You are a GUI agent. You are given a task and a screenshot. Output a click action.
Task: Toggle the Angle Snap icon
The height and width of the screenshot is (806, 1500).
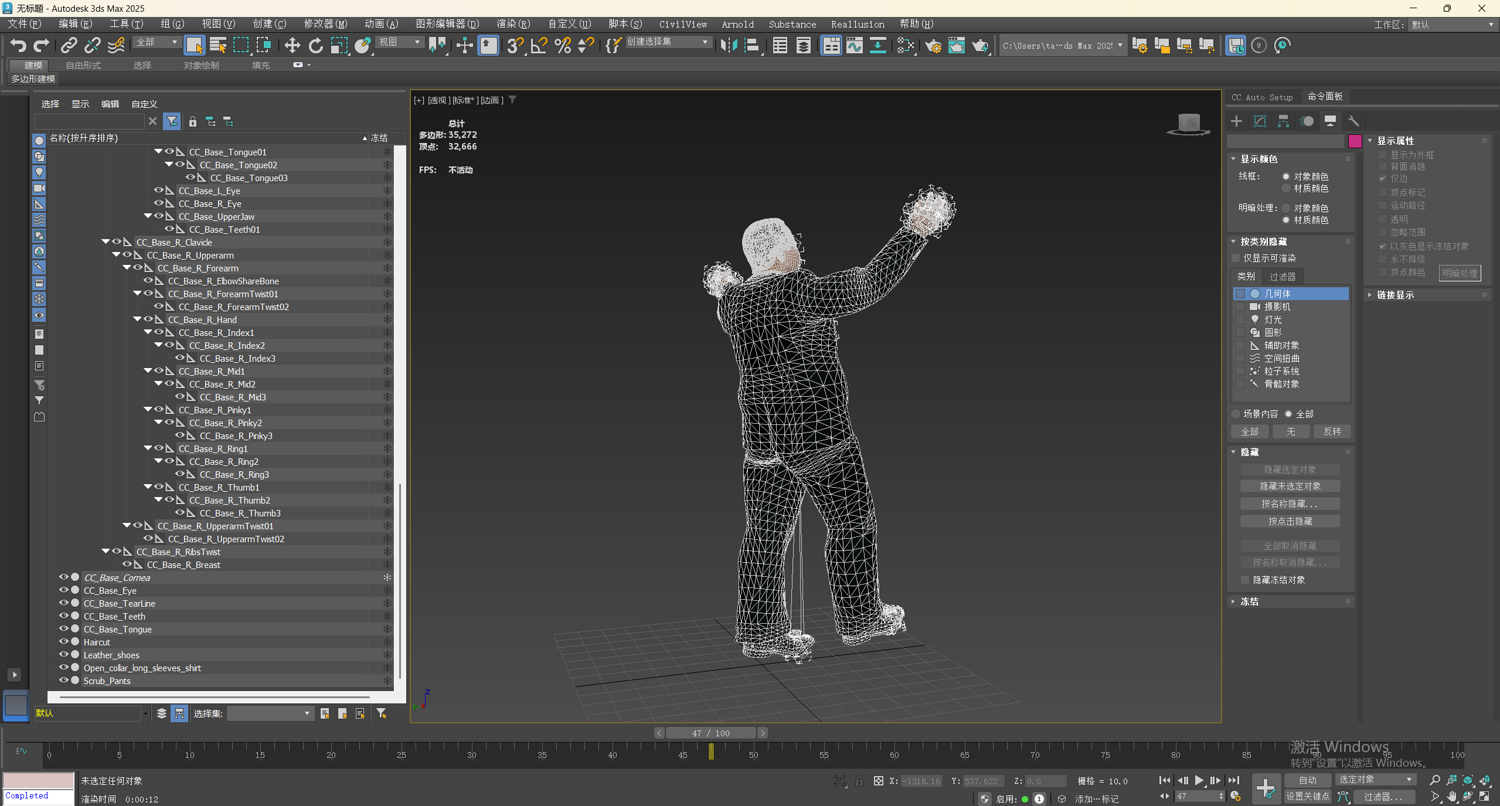(x=539, y=45)
